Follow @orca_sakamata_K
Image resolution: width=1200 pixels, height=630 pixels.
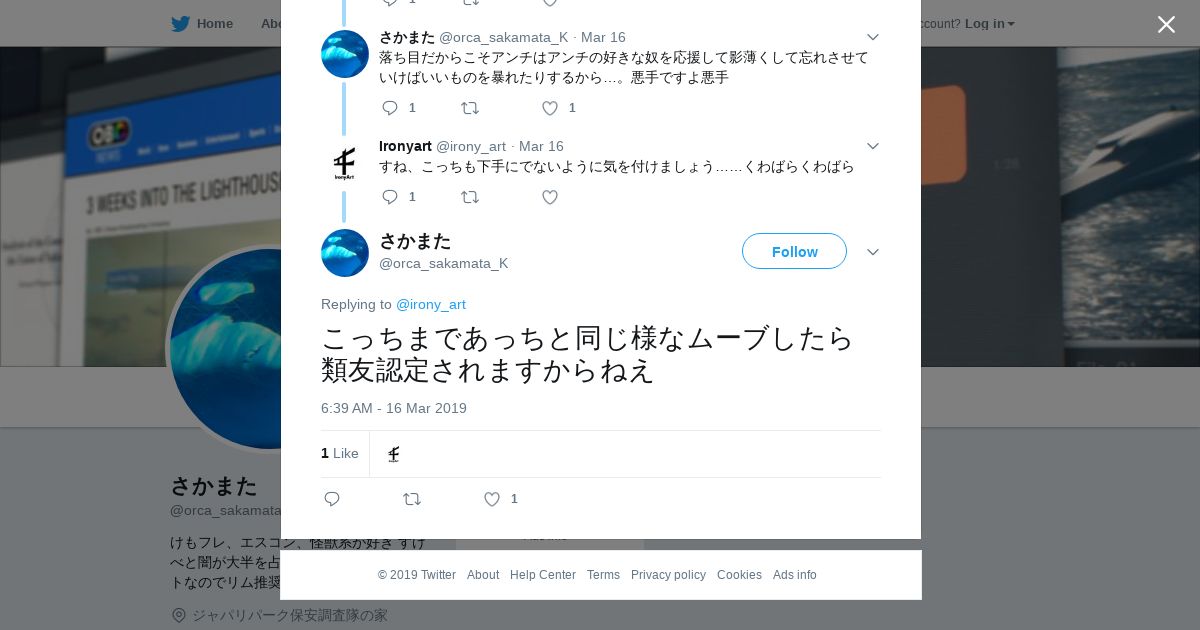794,251
